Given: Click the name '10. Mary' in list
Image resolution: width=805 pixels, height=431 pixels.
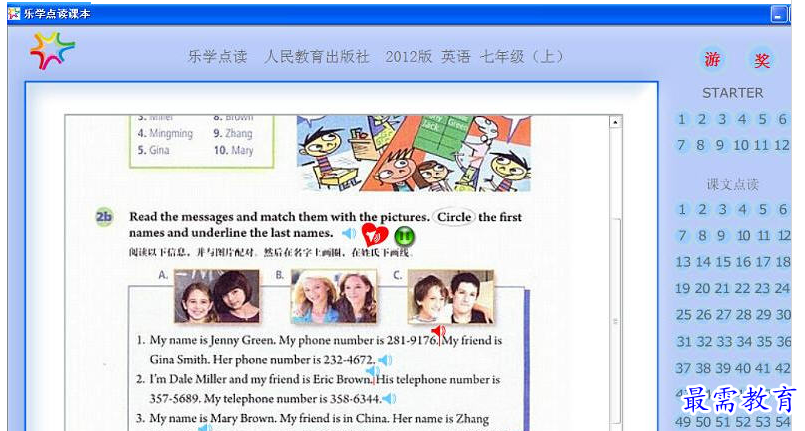Looking at the screenshot, I should tap(234, 151).
